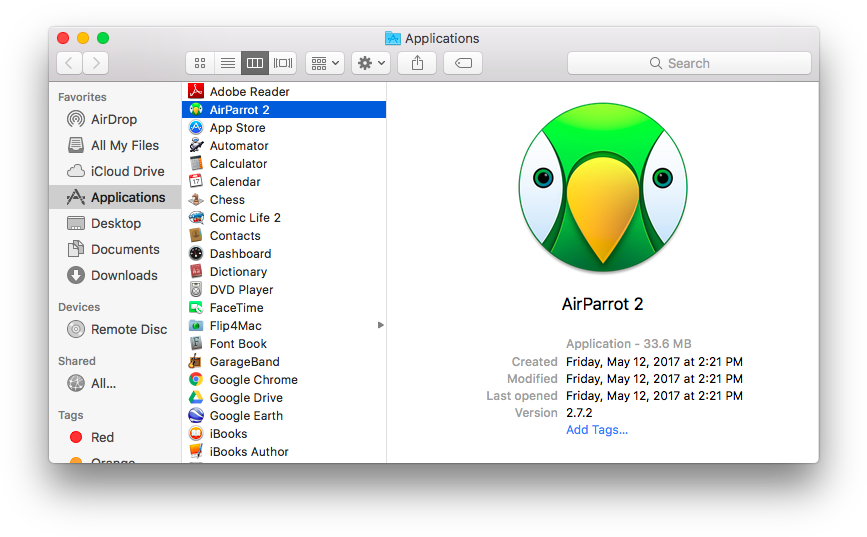Screen dimensions: 867x537
Task: Select Google Earth in the list
Action: coord(284,416)
